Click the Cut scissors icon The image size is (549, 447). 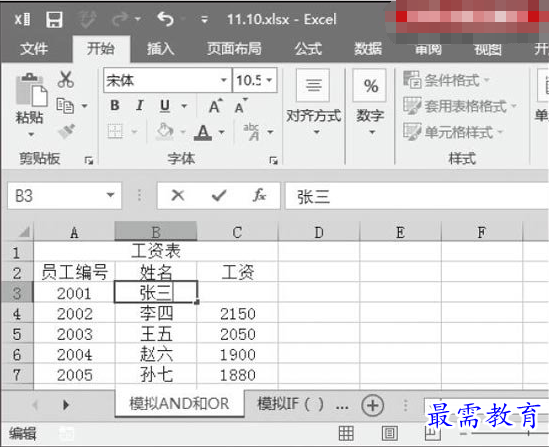65,79
